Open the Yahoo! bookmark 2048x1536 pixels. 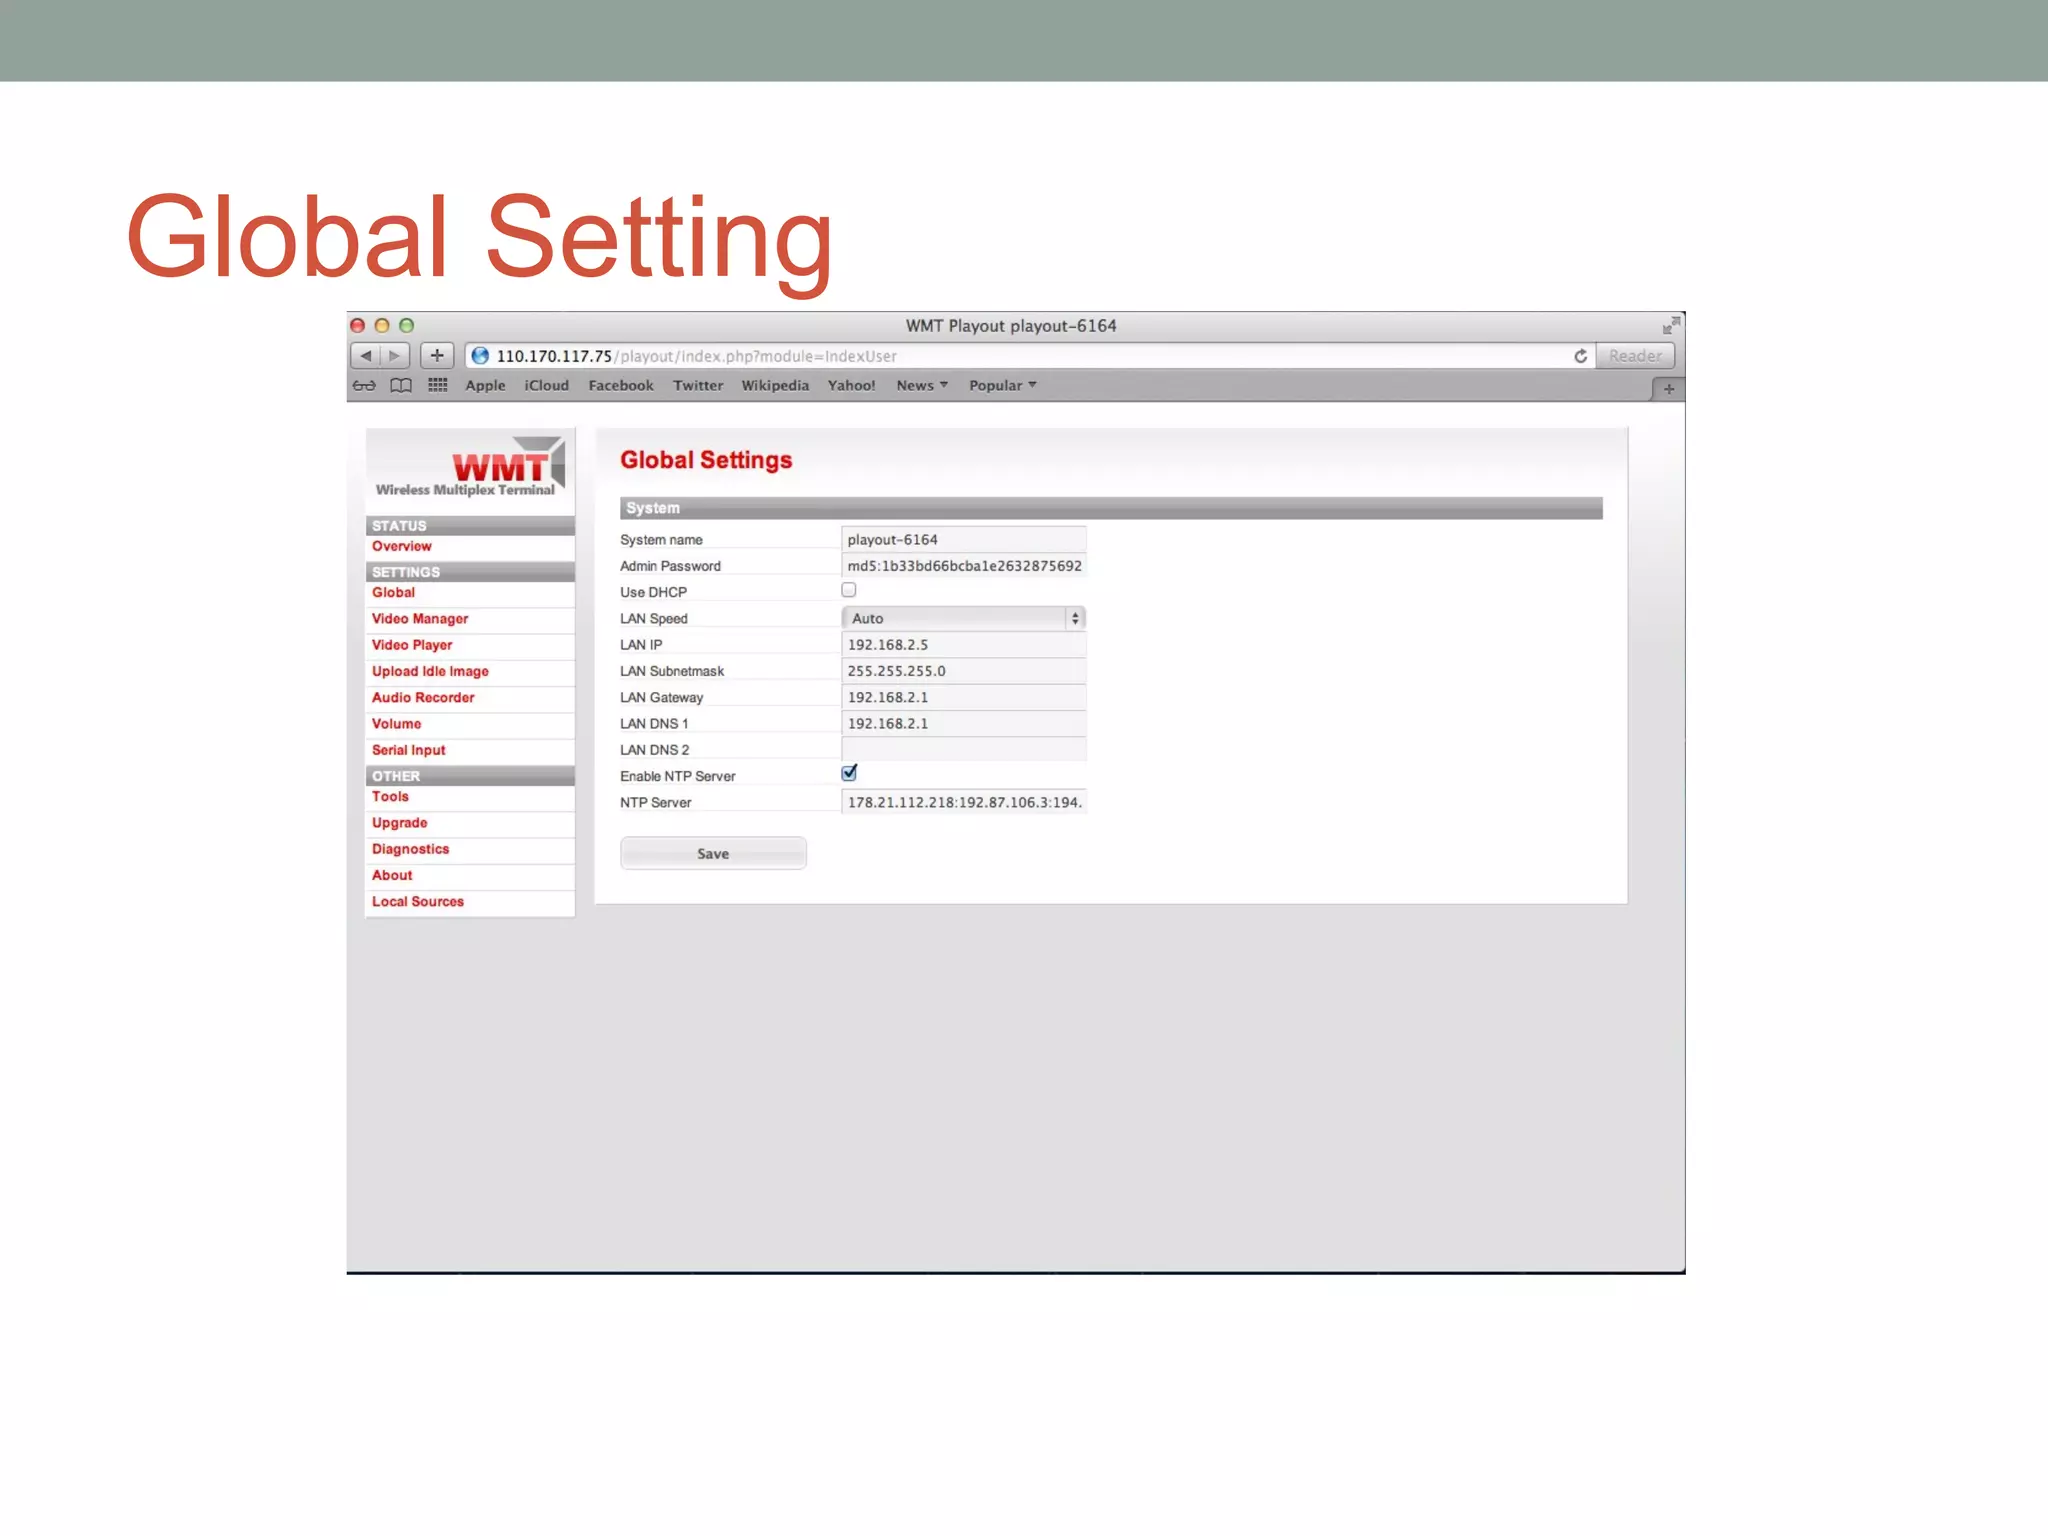tap(851, 386)
